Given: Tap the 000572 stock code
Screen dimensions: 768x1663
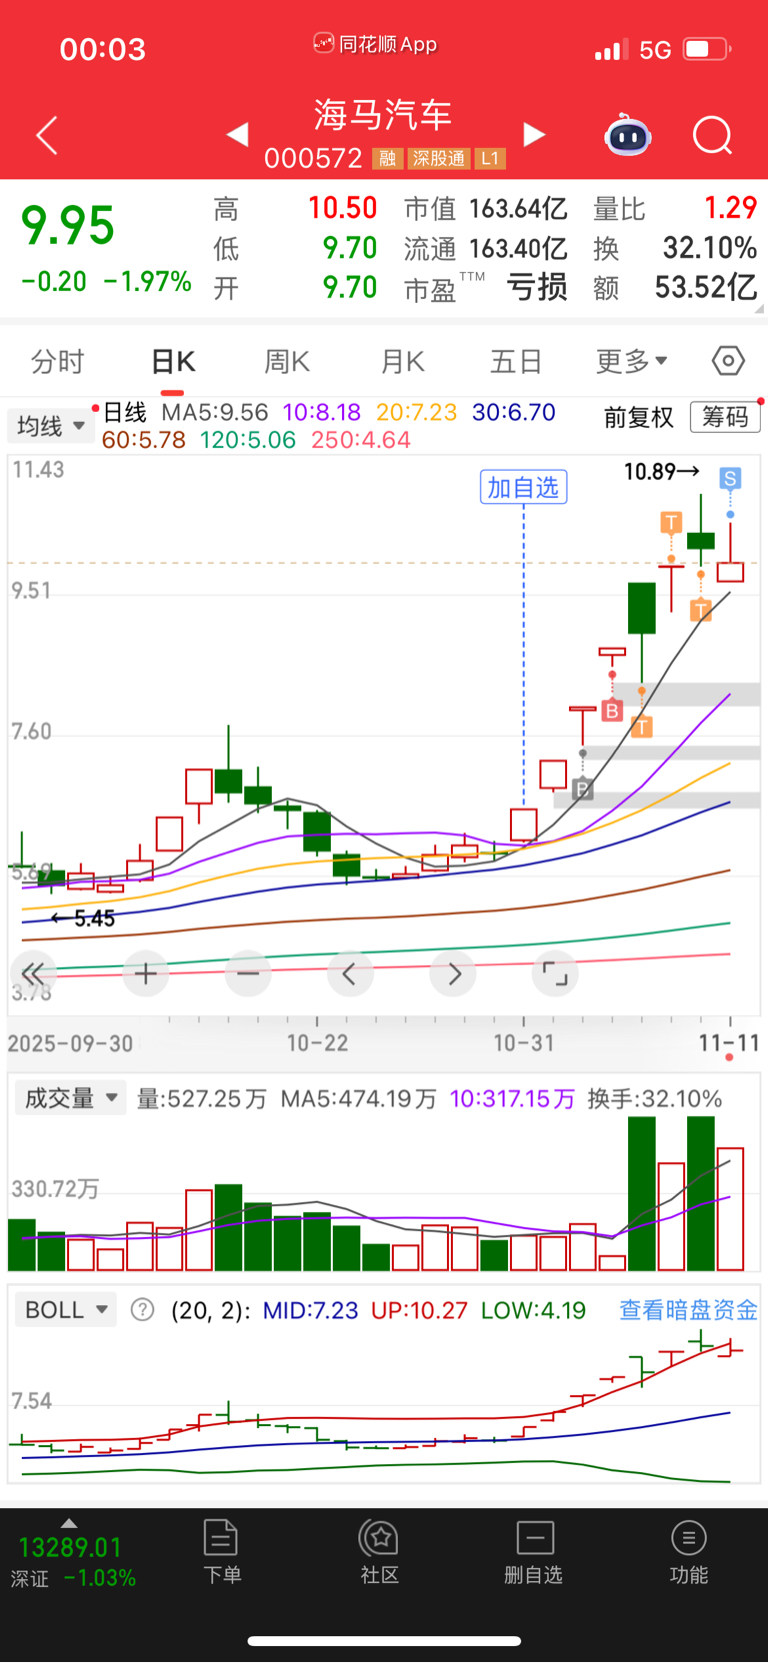Looking at the screenshot, I should point(313,158).
